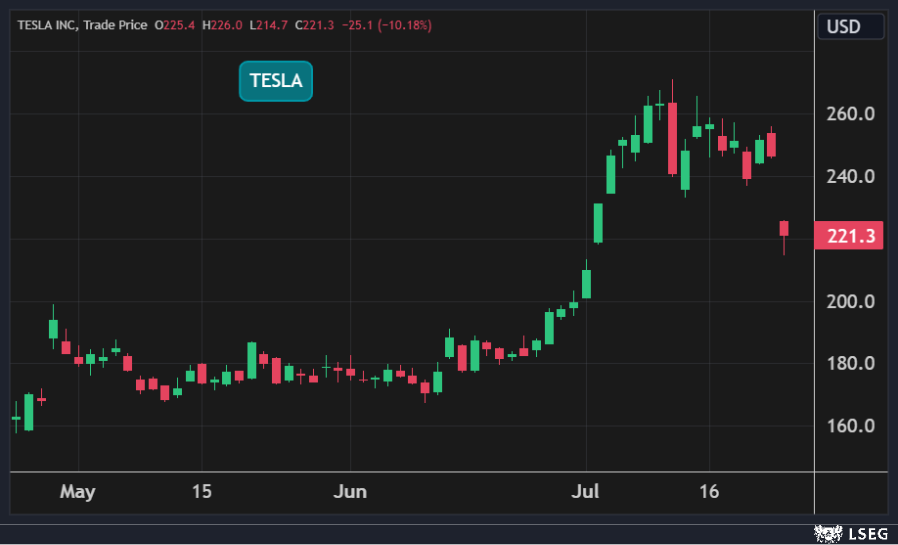Click the open price value O225.4
Screen dimensions: 898x545
pyautogui.click(x=175, y=25)
